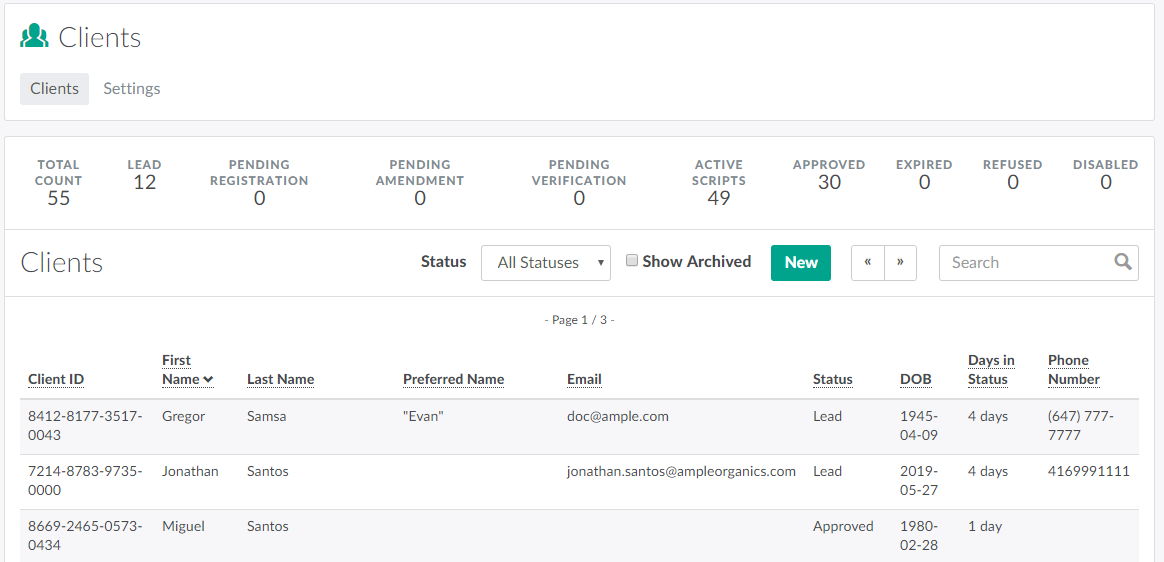The width and height of the screenshot is (1164, 562).
Task: Sort clients by Email column
Action: pyautogui.click(x=584, y=379)
